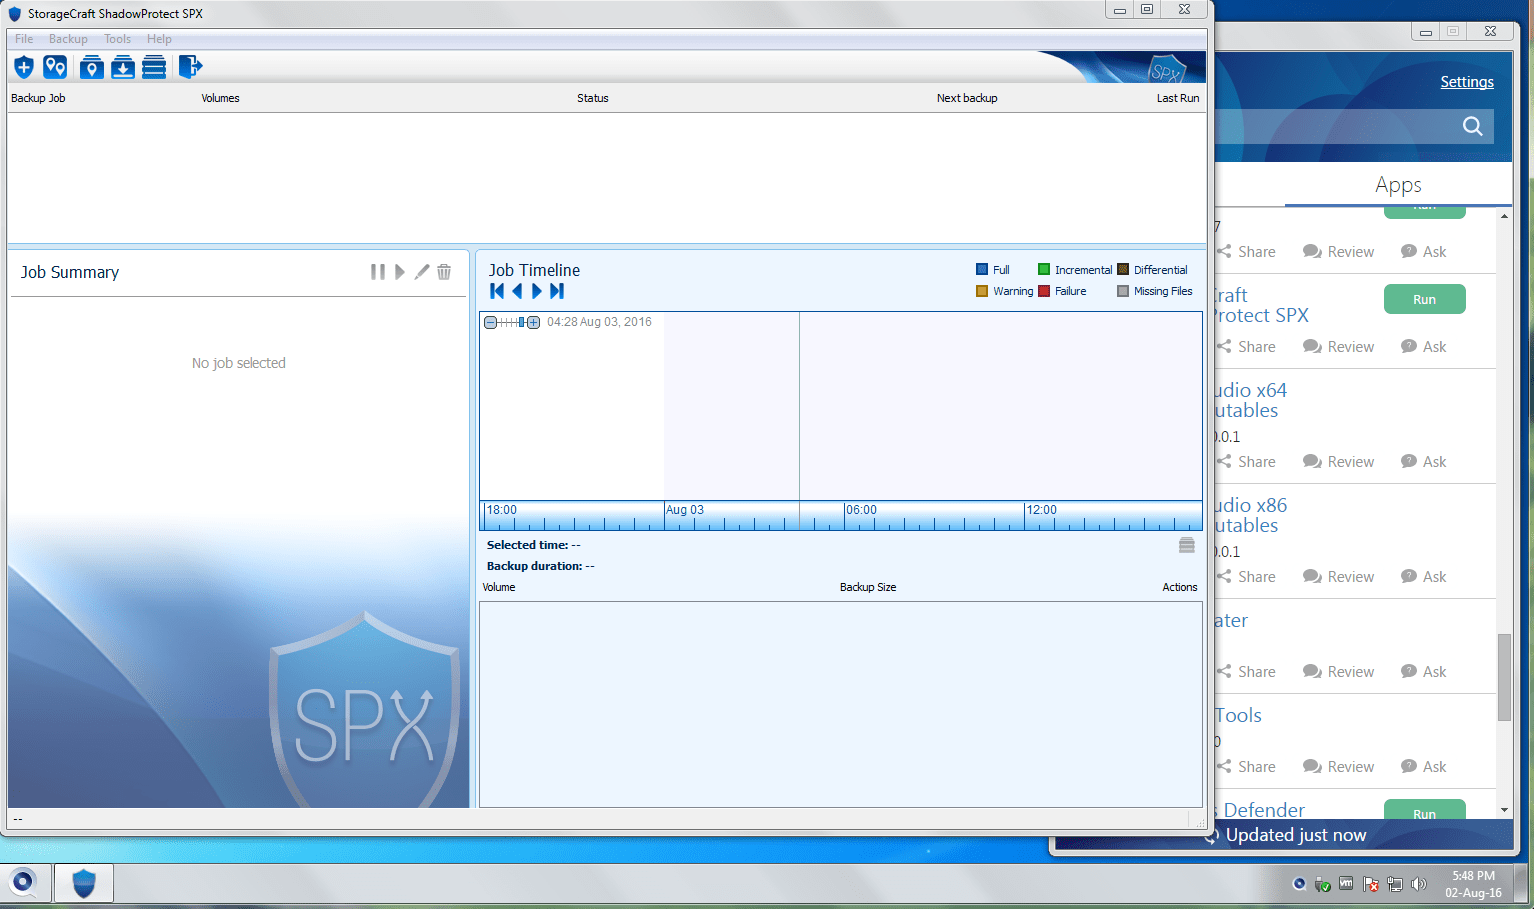Edit the job with the pencil icon

point(422,271)
